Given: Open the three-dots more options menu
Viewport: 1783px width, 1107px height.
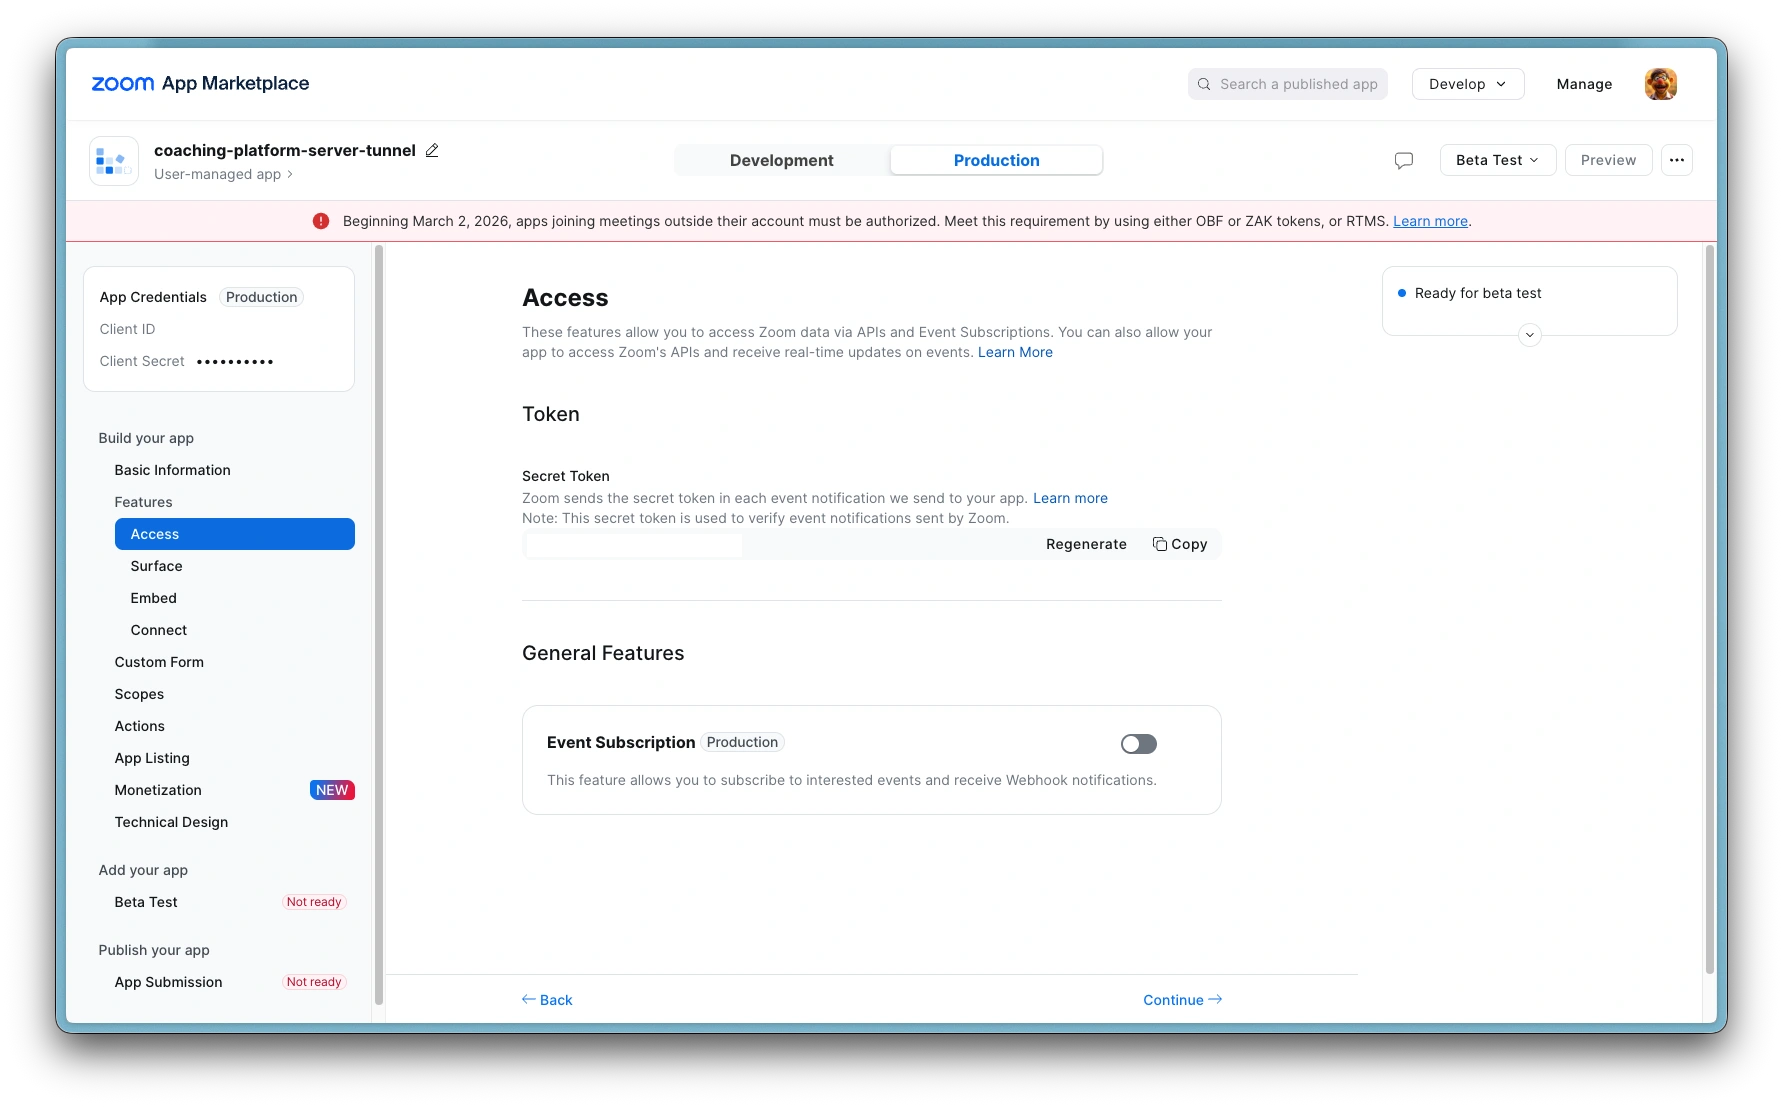Looking at the screenshot, I should coord(1676,160).
